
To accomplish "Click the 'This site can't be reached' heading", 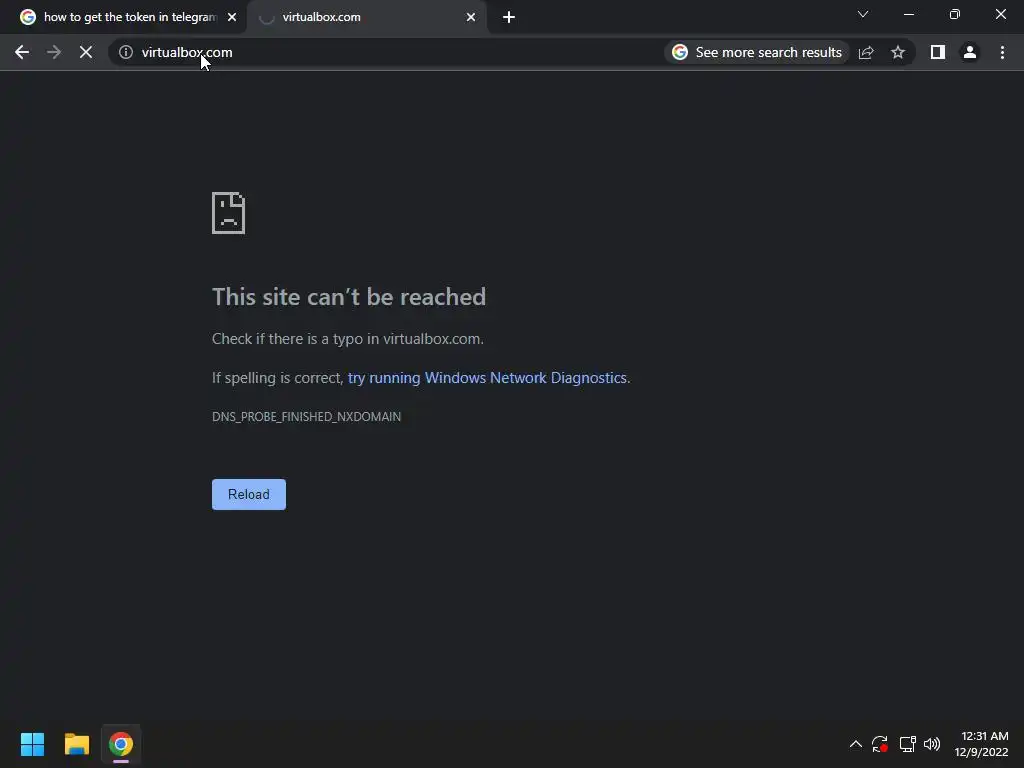I will click(x=349, y=296).
